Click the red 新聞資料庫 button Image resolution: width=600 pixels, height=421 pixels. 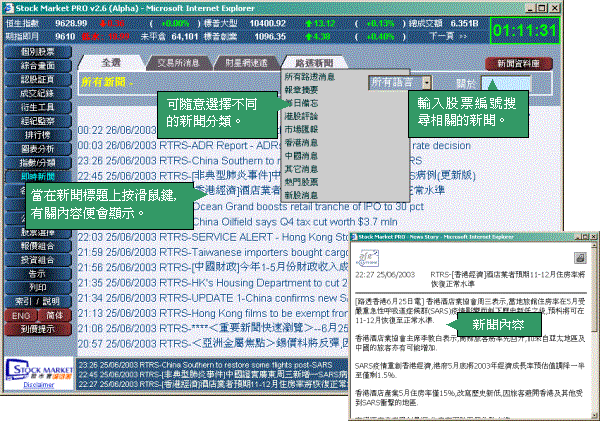coord(518,64)
